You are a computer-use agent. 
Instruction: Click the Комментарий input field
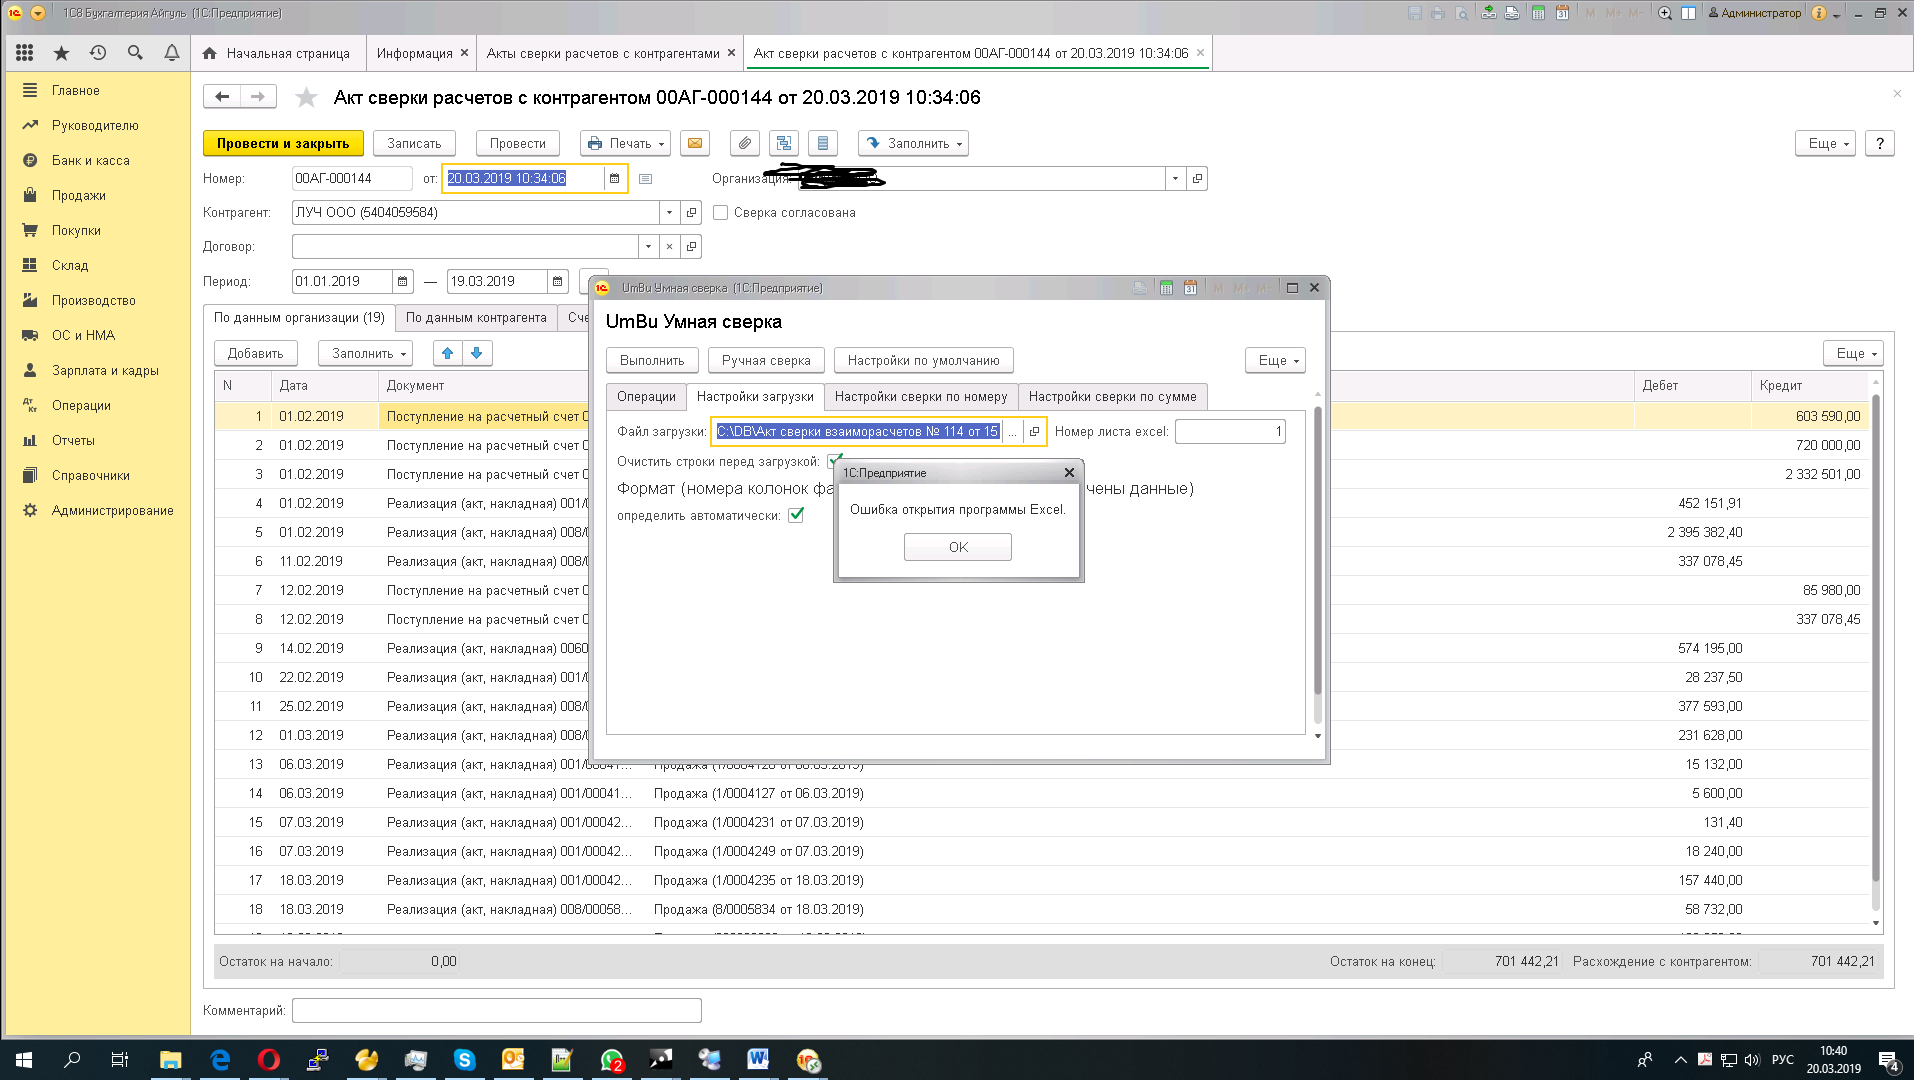496,1010
